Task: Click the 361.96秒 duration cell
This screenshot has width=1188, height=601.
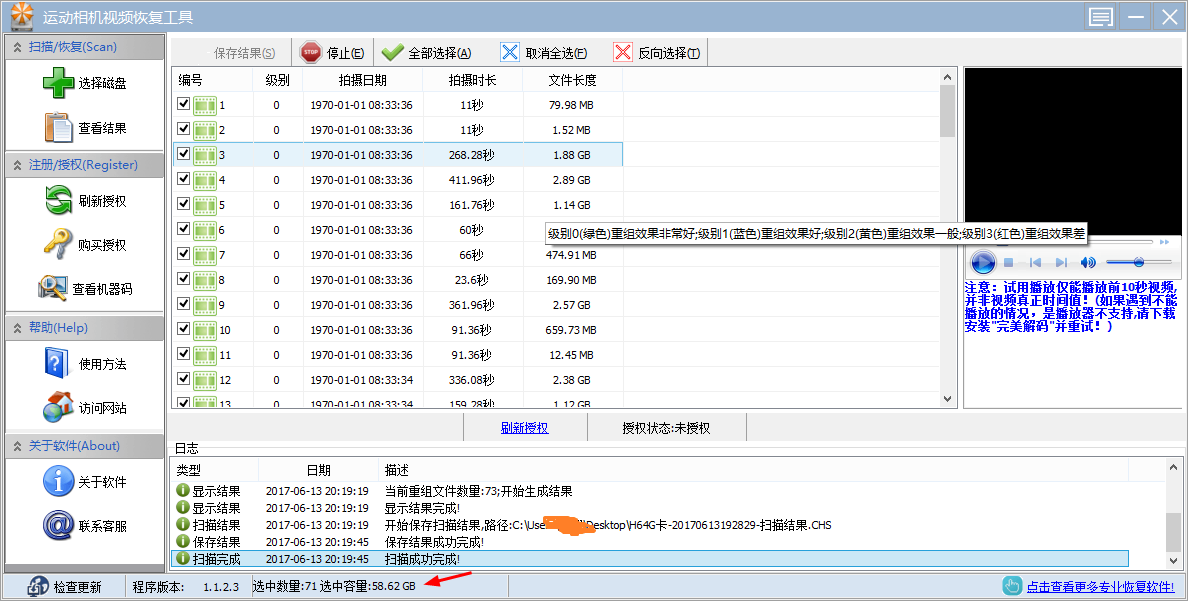Action: [471, 305]
